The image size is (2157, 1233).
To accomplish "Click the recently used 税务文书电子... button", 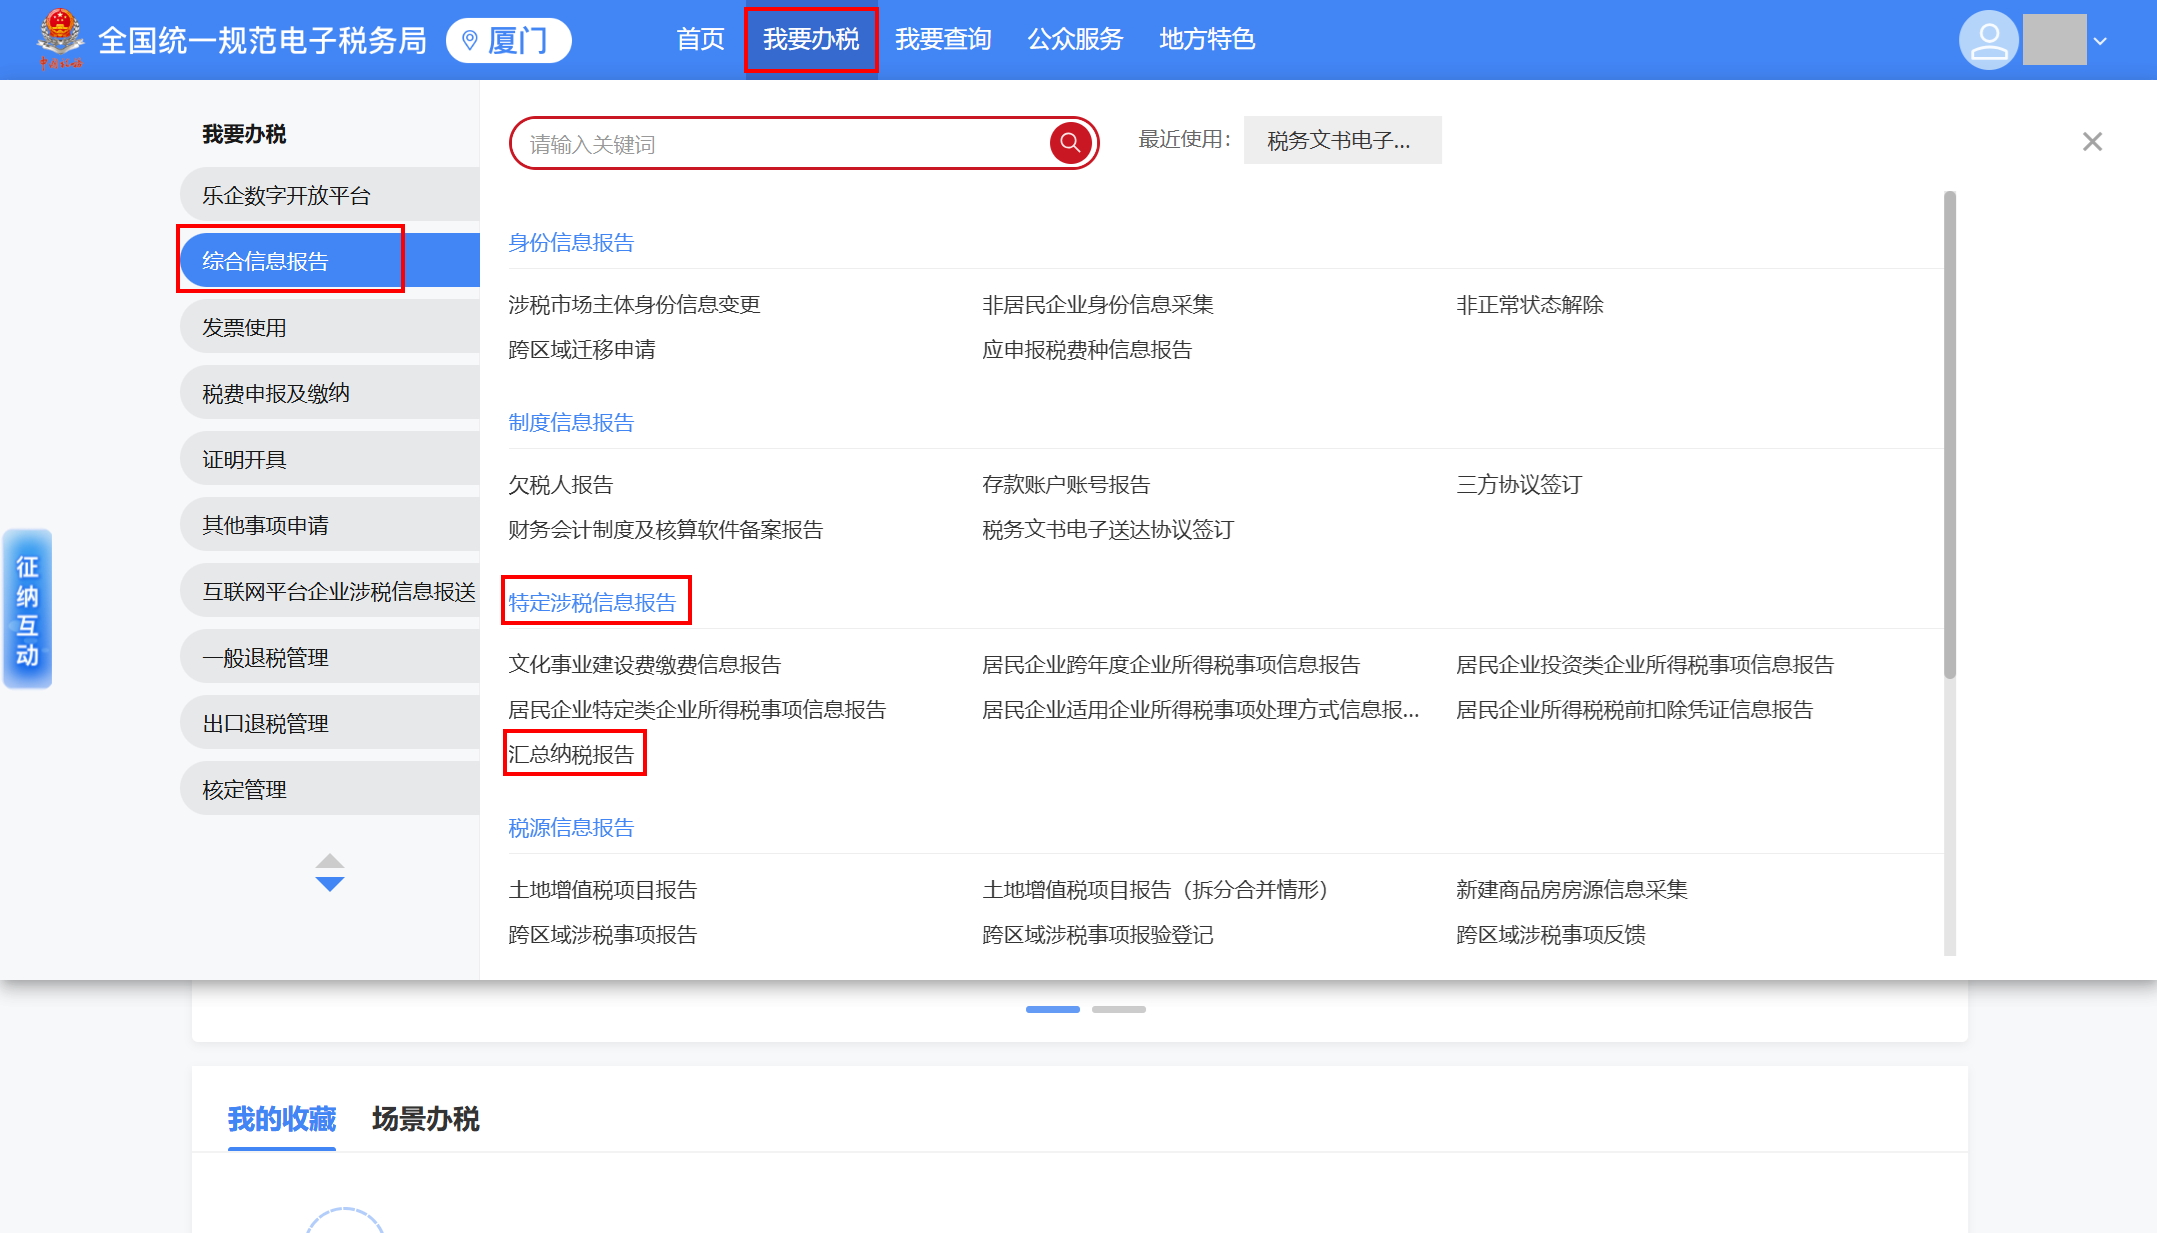I will tap(1341, 140).
